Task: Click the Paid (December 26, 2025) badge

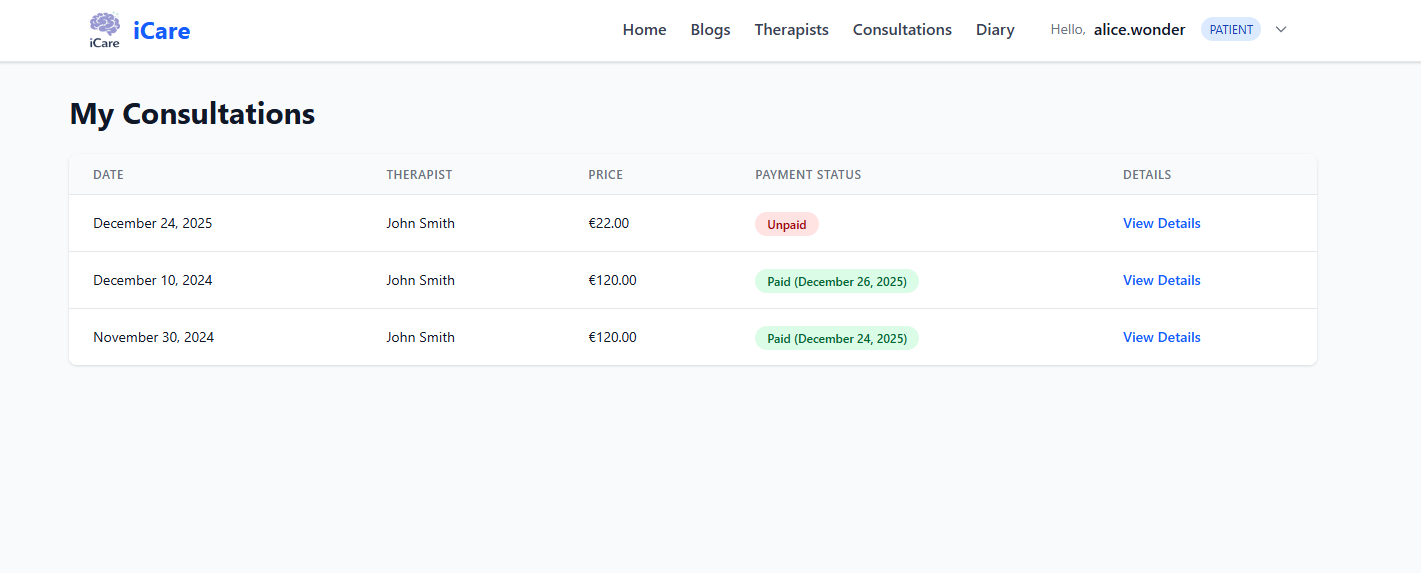Action: 836,281
